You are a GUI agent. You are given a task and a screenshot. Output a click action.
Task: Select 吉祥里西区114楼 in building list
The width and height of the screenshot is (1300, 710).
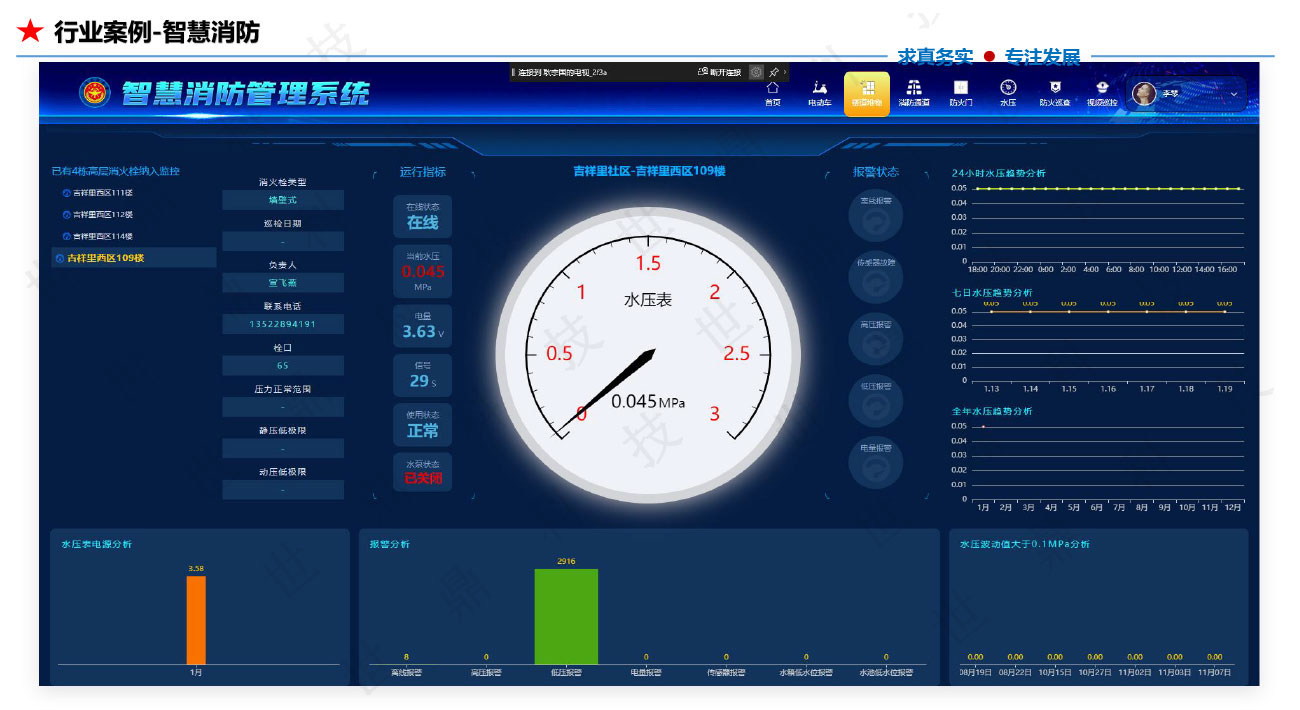97,236
